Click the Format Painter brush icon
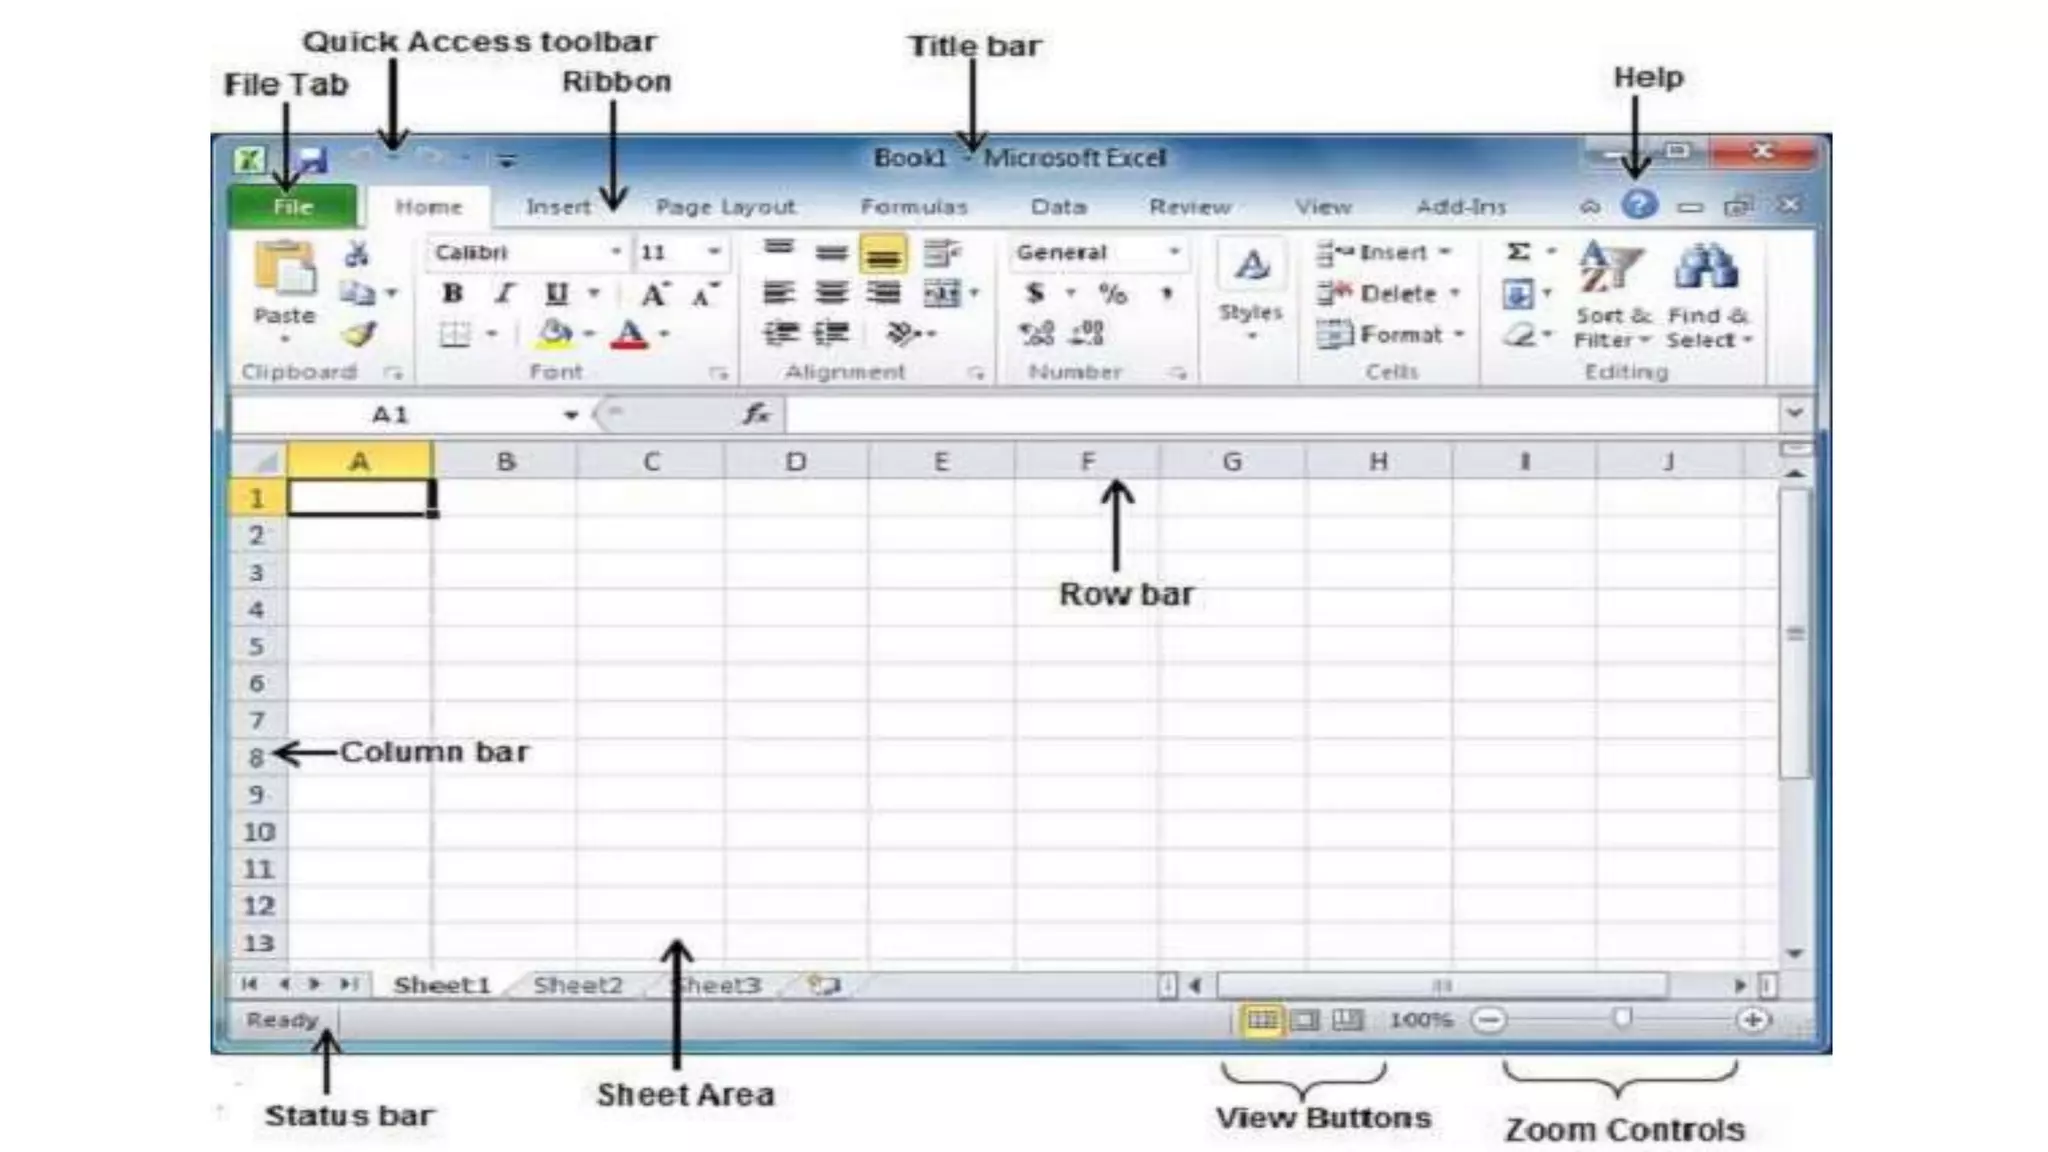 coord(358,334)
